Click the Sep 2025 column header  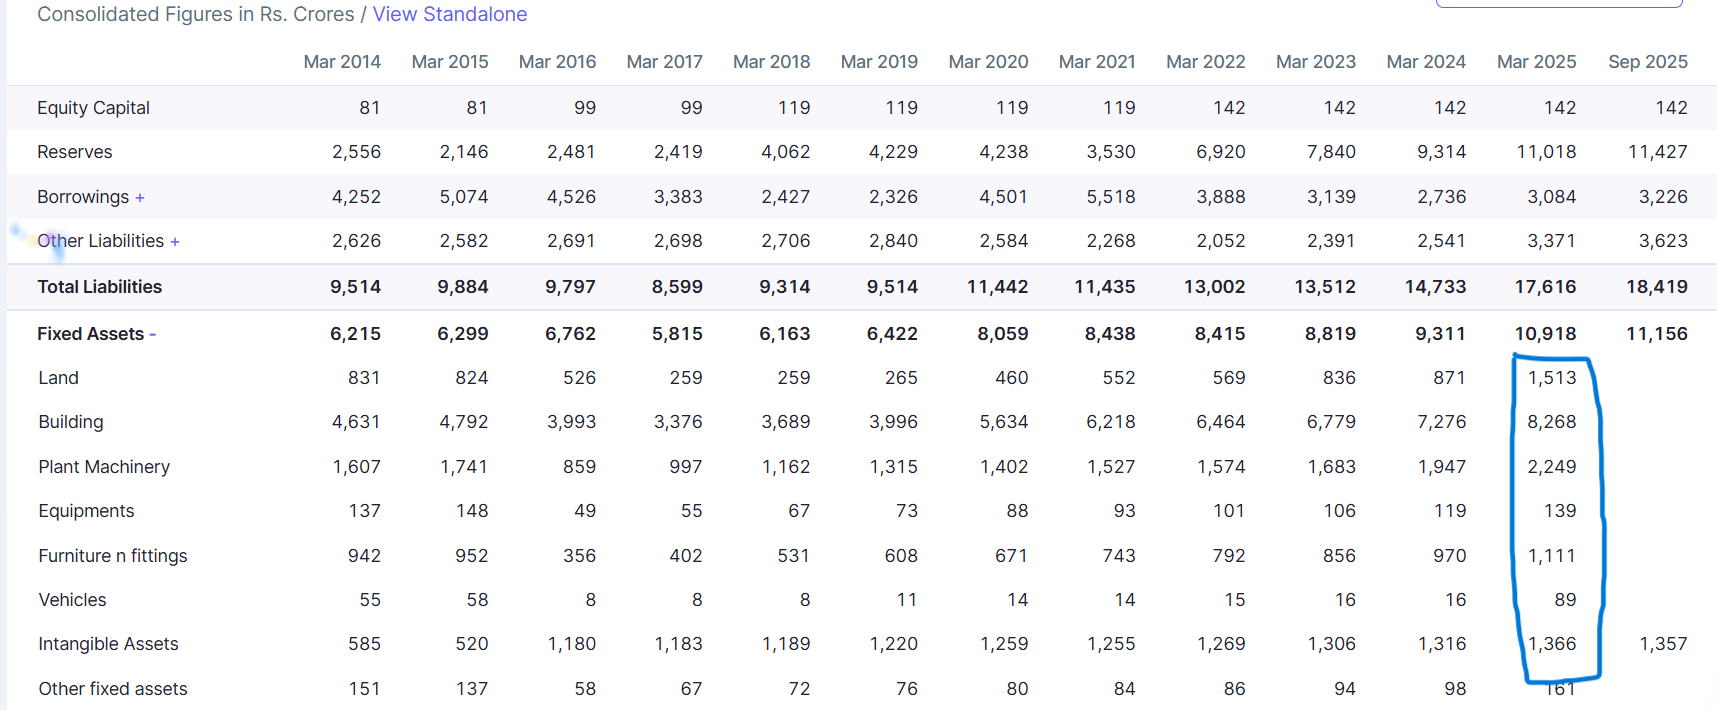1647,62
